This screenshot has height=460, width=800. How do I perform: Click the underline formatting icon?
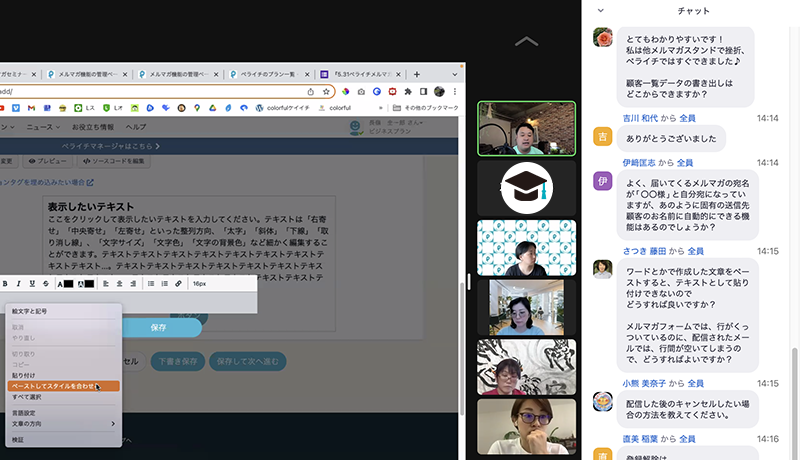pyautogui.click(x=32, y=284)
